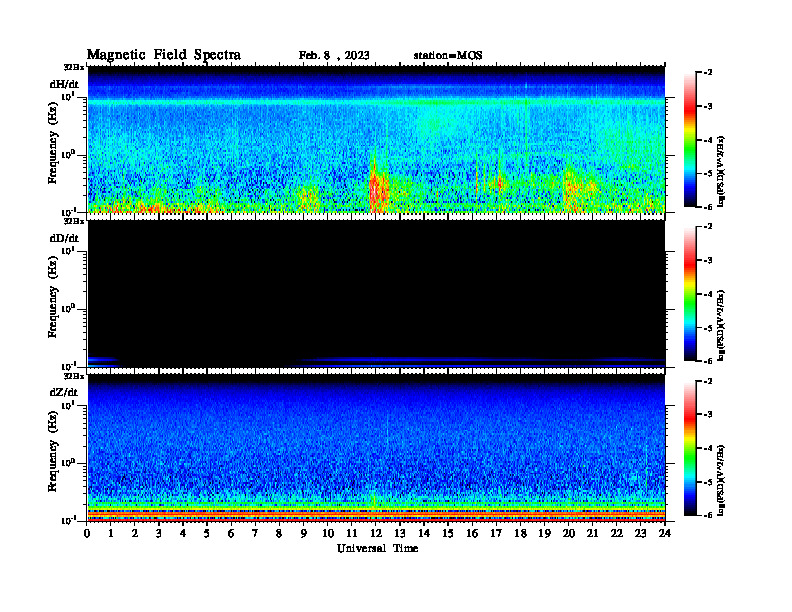Click the log(PSD) units label beside dZ/dt colorbar
Viewport: 792px width, 612px height.
[722, 480]
